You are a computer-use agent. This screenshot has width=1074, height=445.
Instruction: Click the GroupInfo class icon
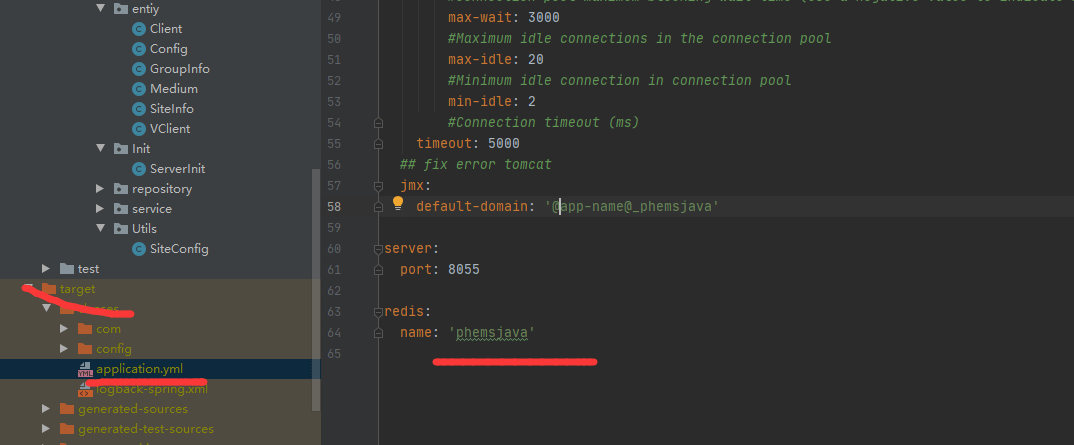coord(139,69)
